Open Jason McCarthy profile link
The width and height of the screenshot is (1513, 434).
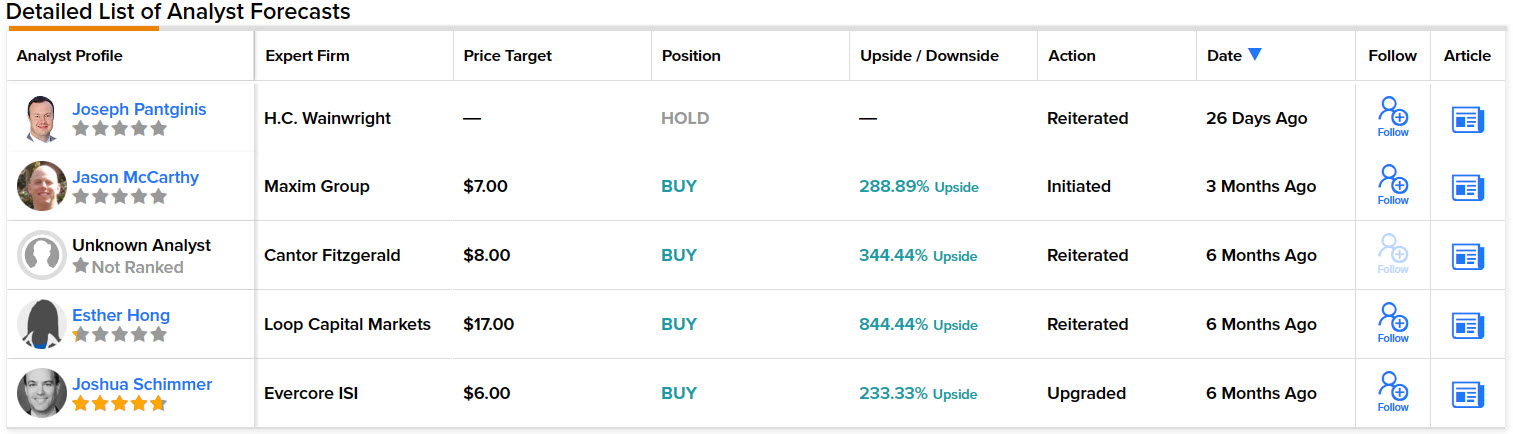tap(135, 177)
